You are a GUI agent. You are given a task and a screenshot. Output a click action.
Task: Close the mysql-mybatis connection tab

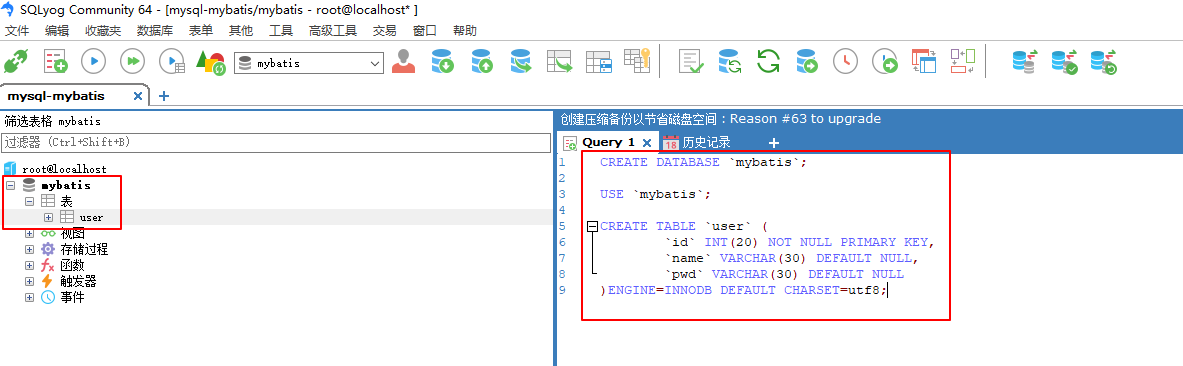(137, 96)
